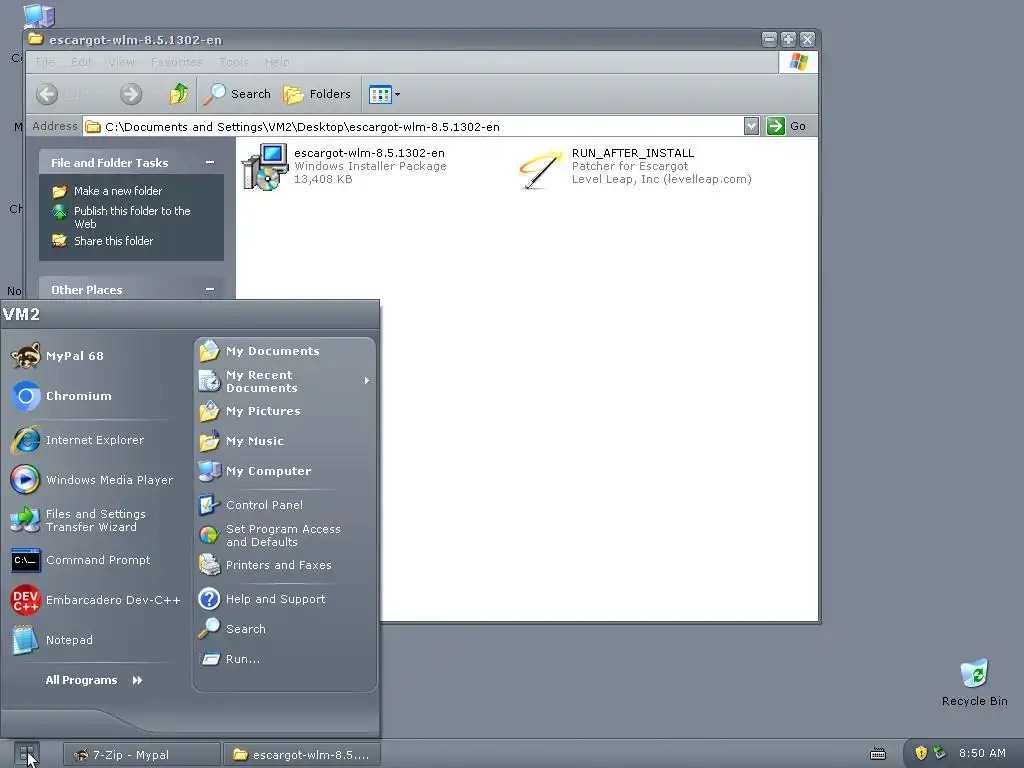Open Recycle Bin on desktop
The height and width of the screenshot is (768, 1024).
click(974, 683)
